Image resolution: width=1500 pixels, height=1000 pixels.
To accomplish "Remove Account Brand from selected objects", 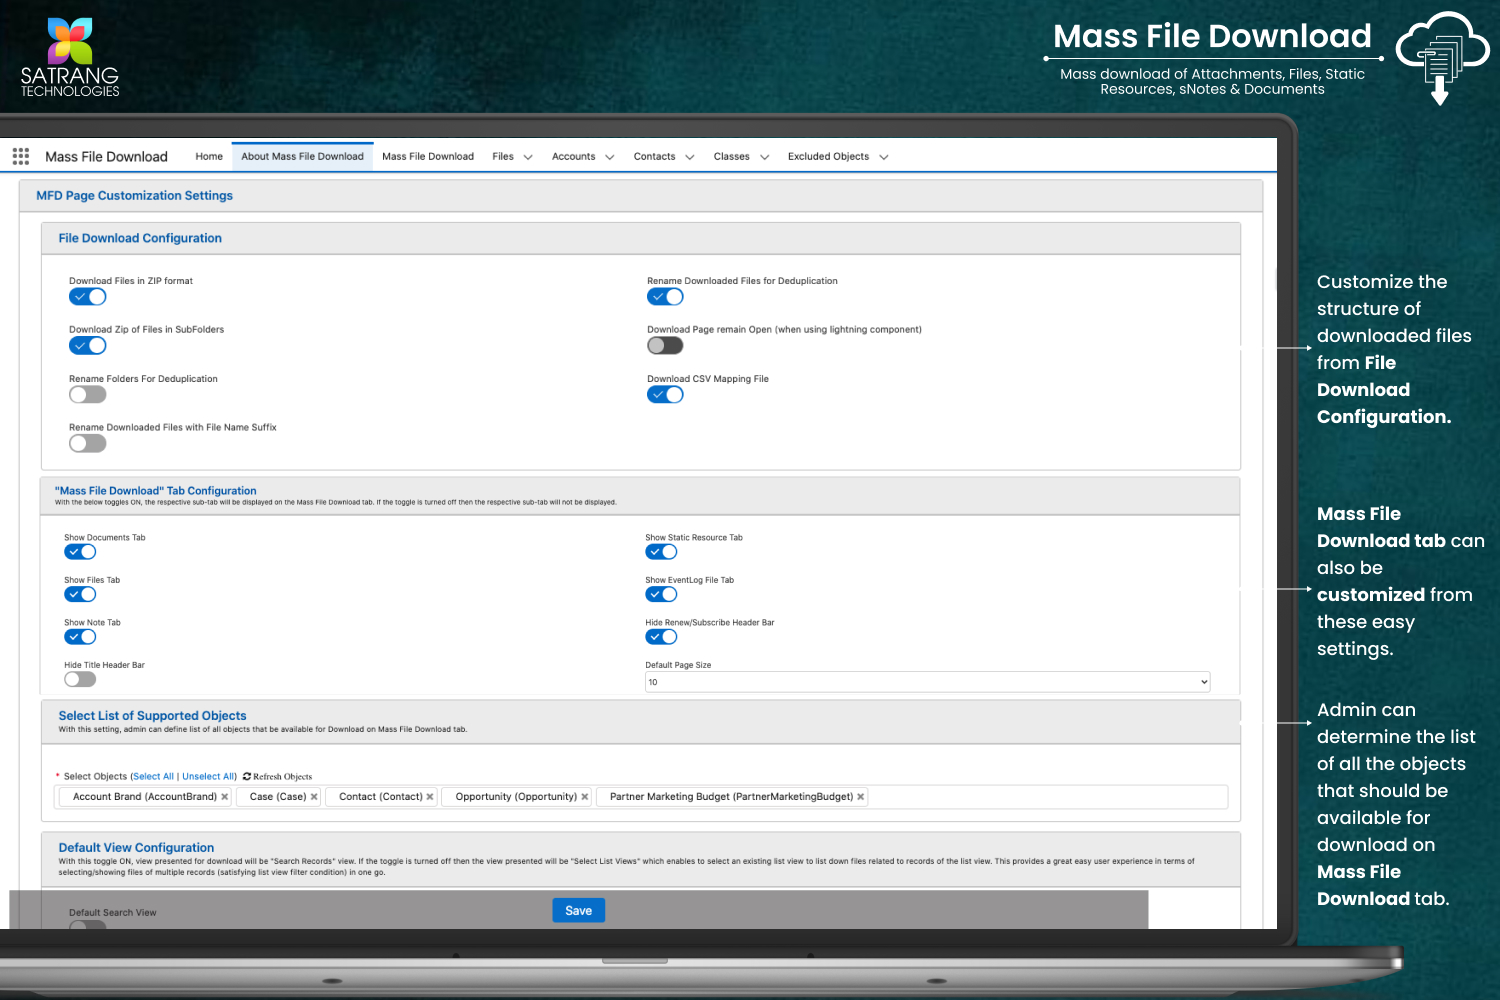I will 225,797.
